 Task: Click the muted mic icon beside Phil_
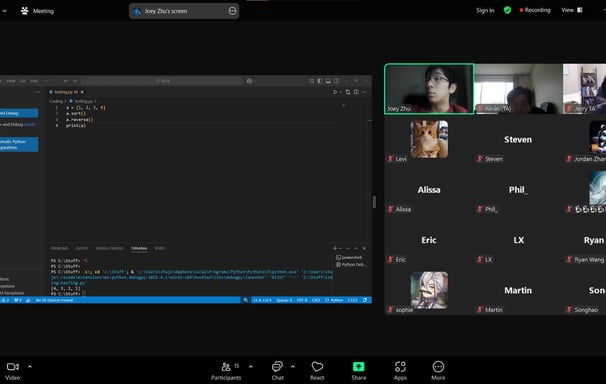[x=480, y=209]
